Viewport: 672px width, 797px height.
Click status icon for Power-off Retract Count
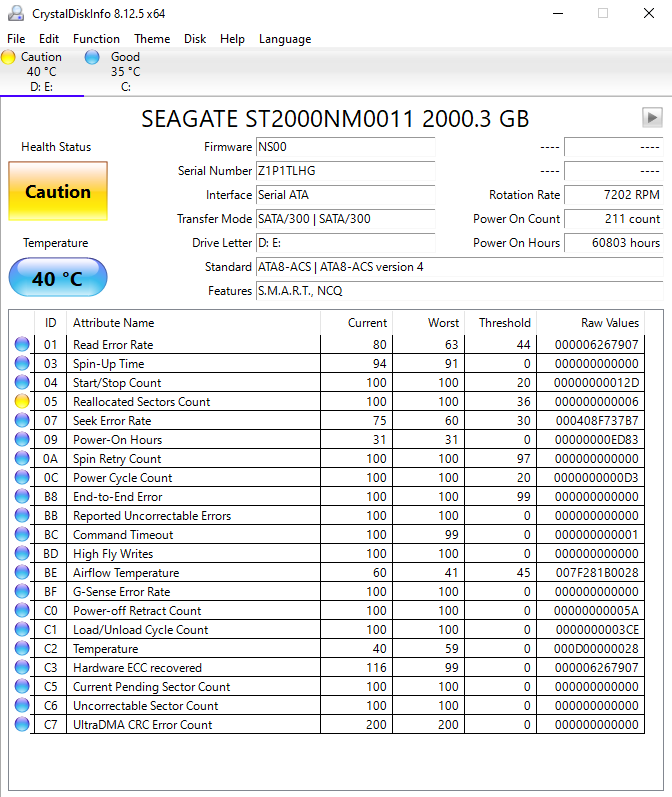pyautogui.click(x=22, y=610)
